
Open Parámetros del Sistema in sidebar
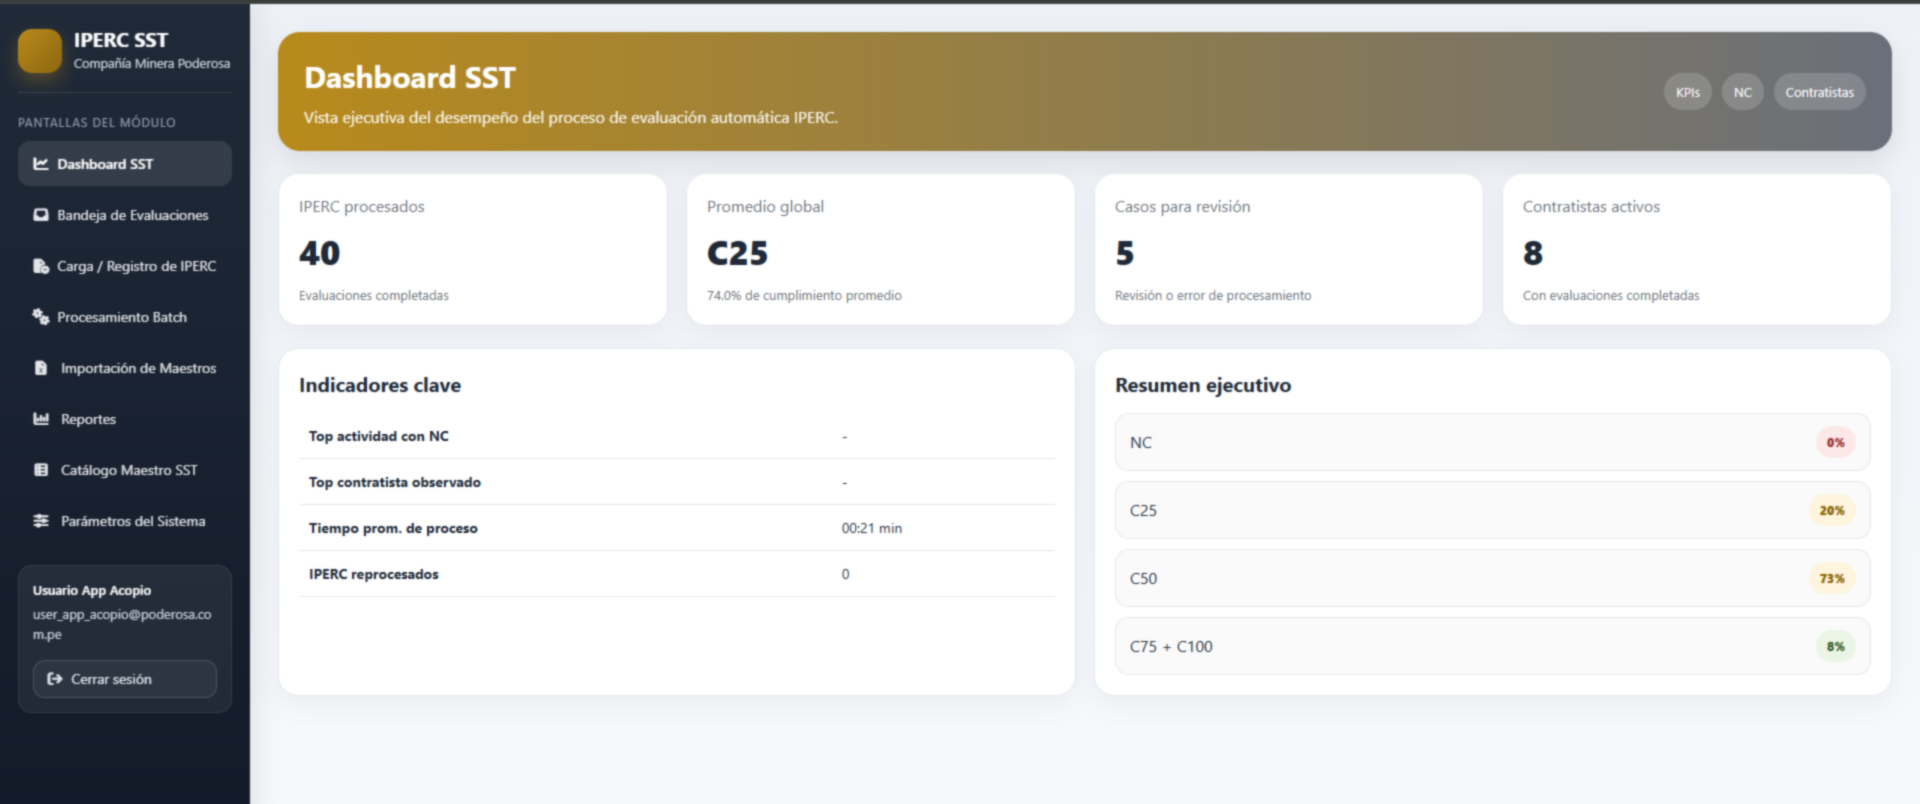pyautogui.click(x=125, y=521)
